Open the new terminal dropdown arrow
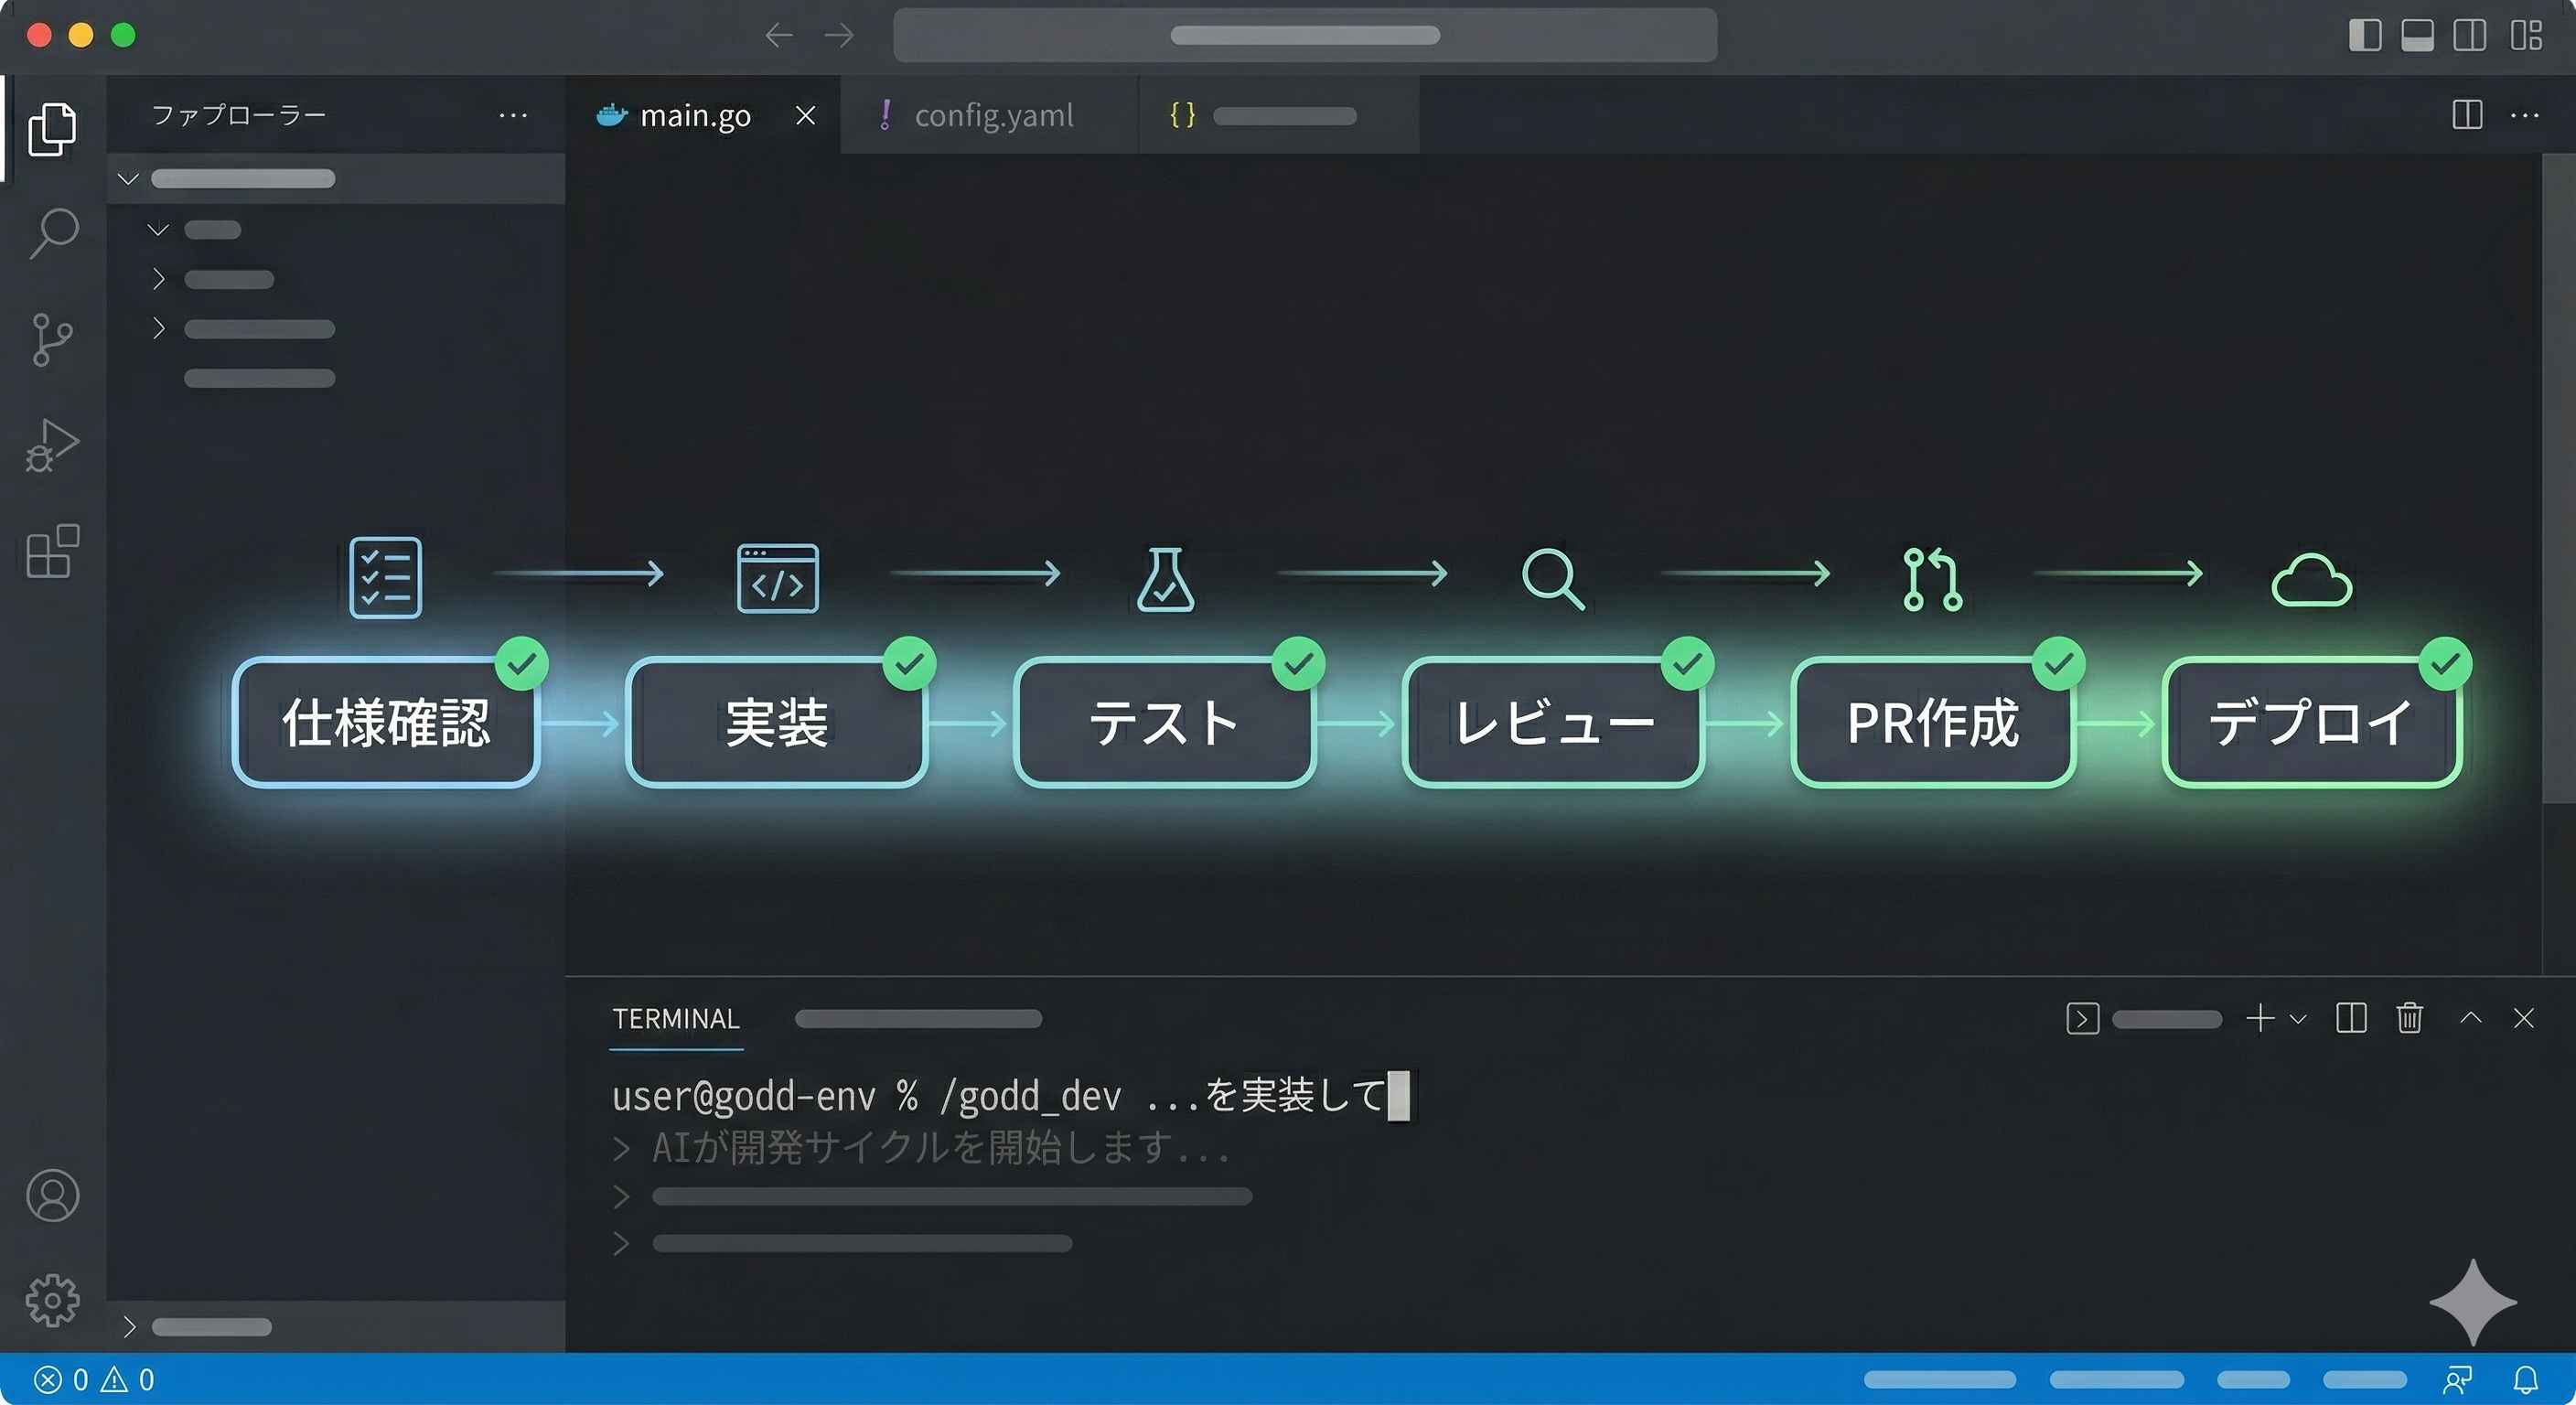The width and height of the screenshot is (2576, 1405). click(2298, 1019)
